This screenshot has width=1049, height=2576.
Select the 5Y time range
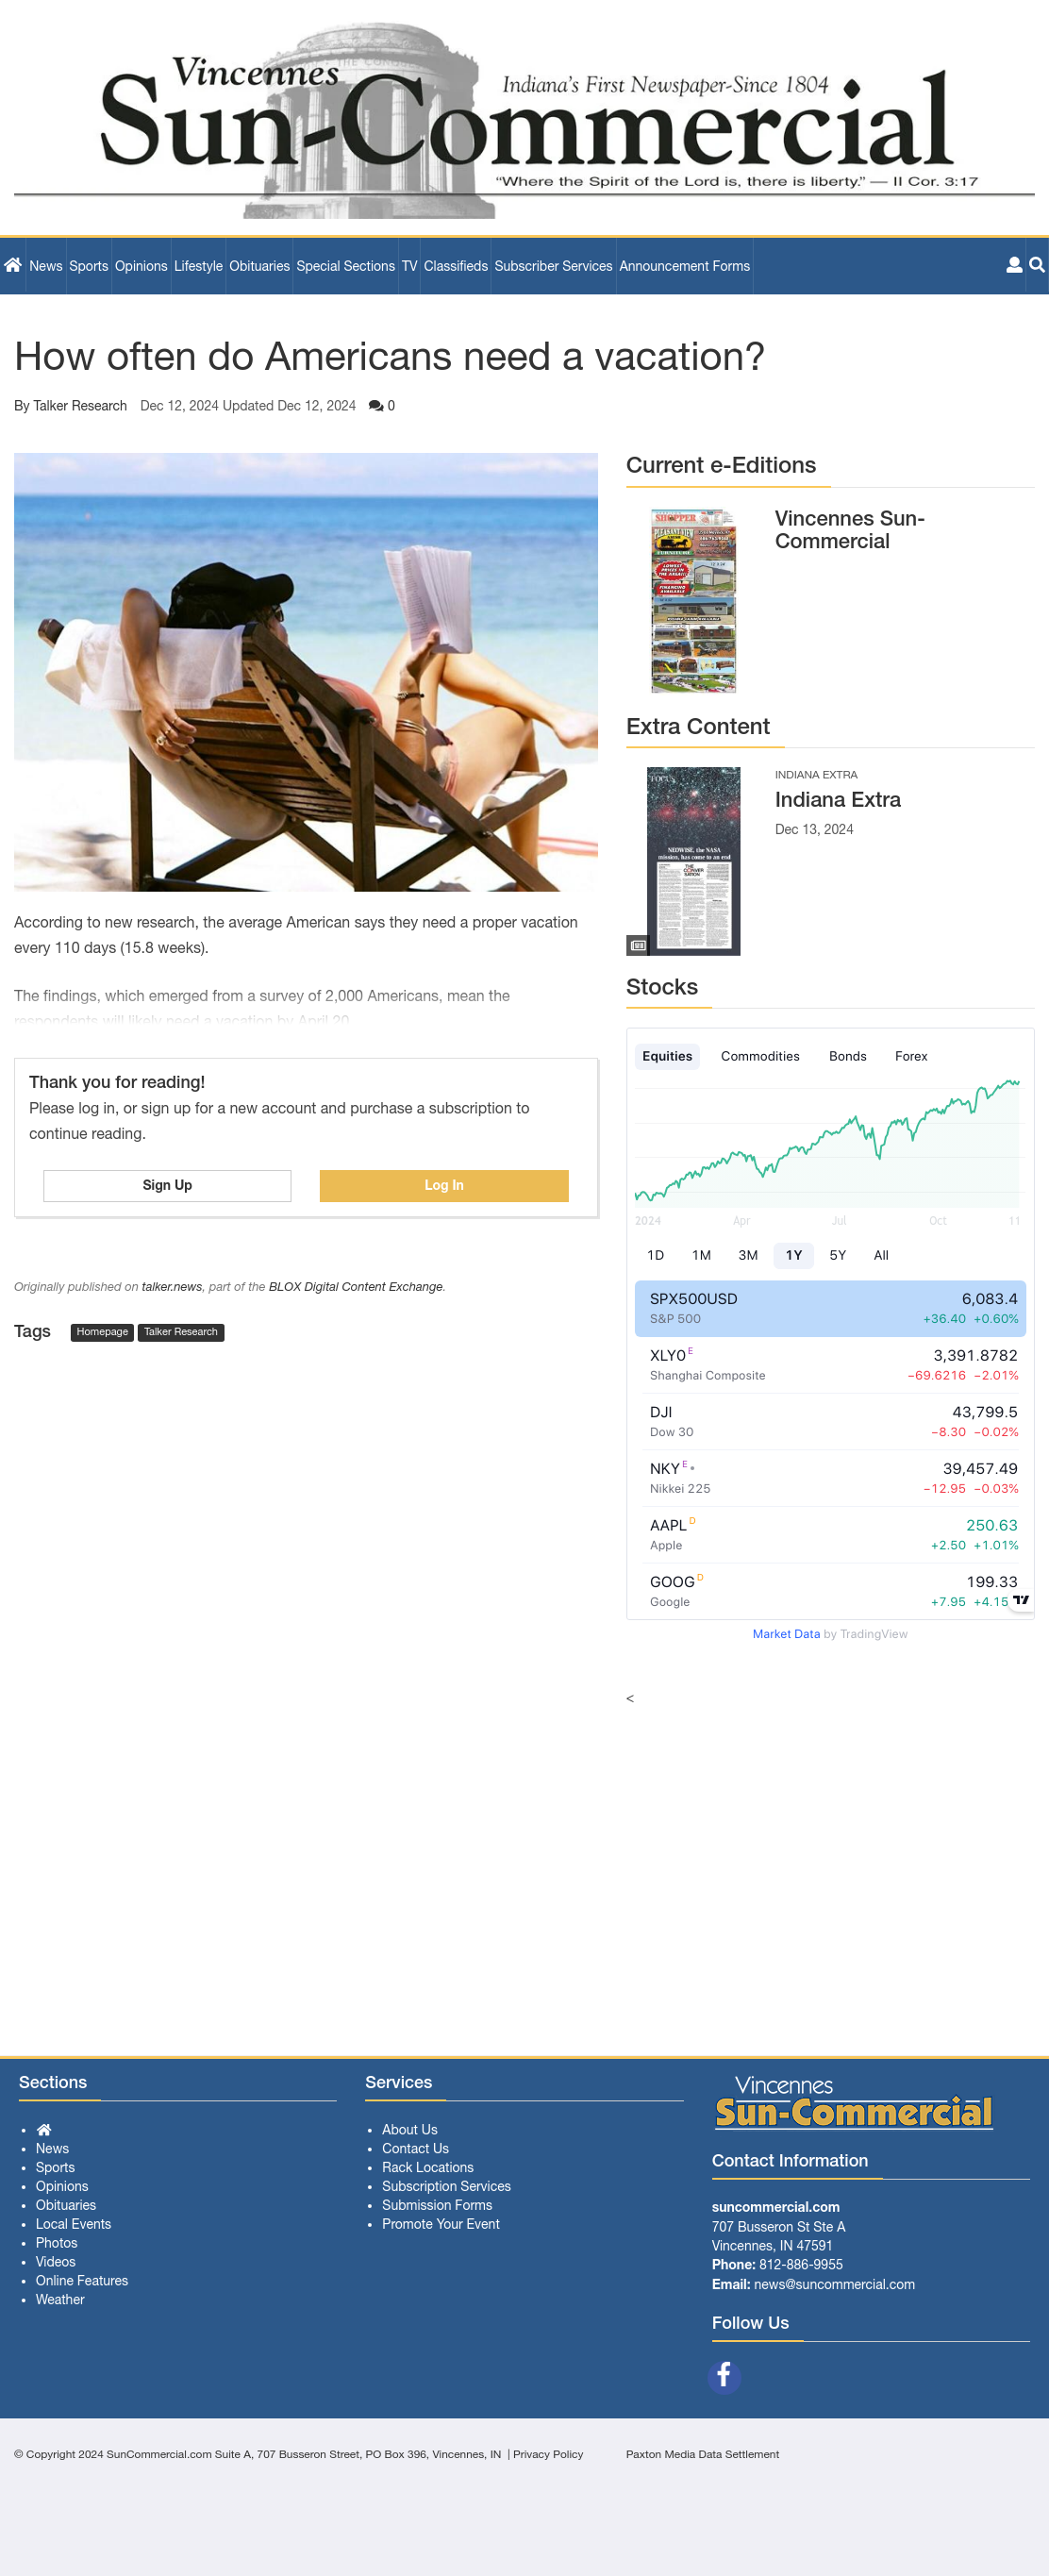click(837, 1255)
